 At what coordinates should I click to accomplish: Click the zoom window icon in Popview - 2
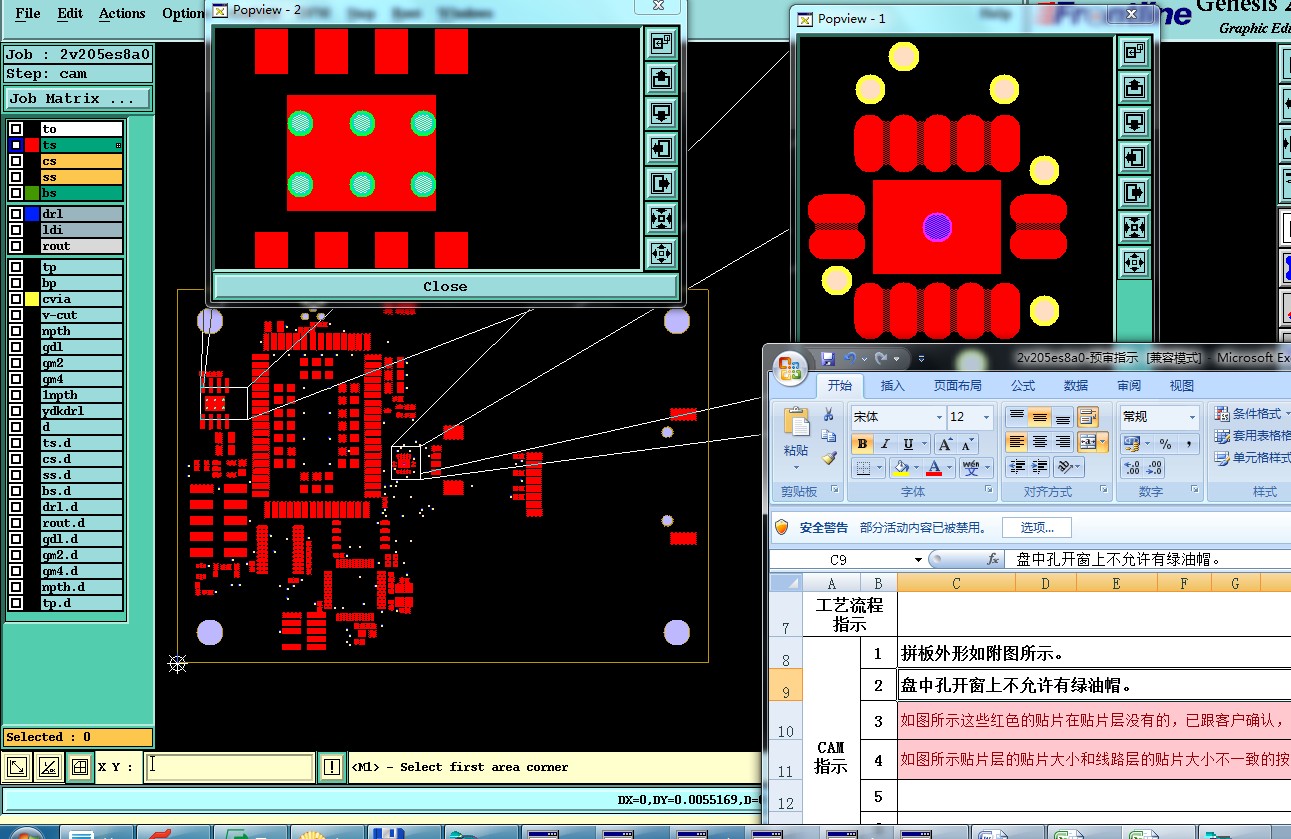tap(661, 42)
